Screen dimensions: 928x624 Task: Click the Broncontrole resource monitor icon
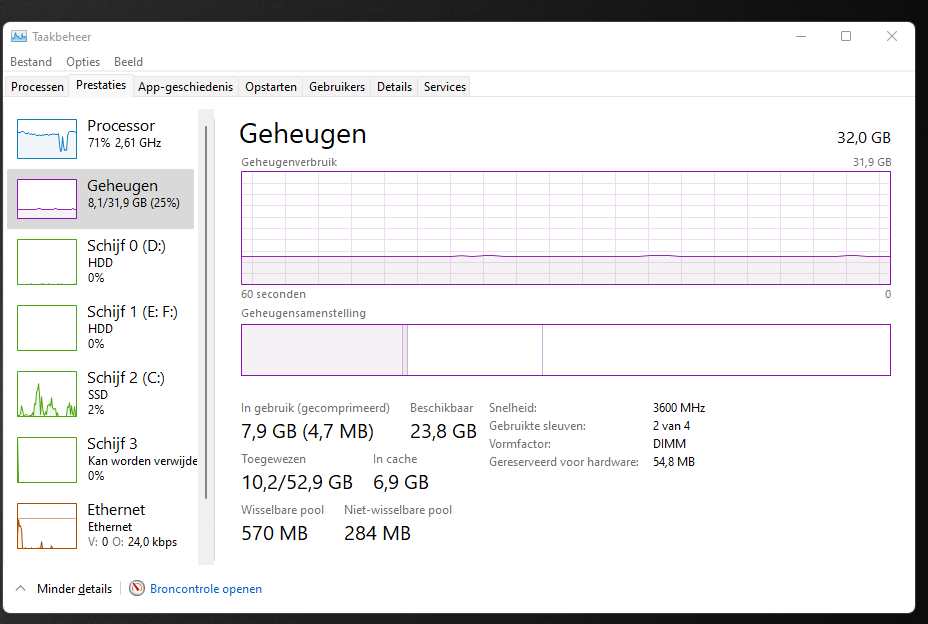[x=137, y=589]
